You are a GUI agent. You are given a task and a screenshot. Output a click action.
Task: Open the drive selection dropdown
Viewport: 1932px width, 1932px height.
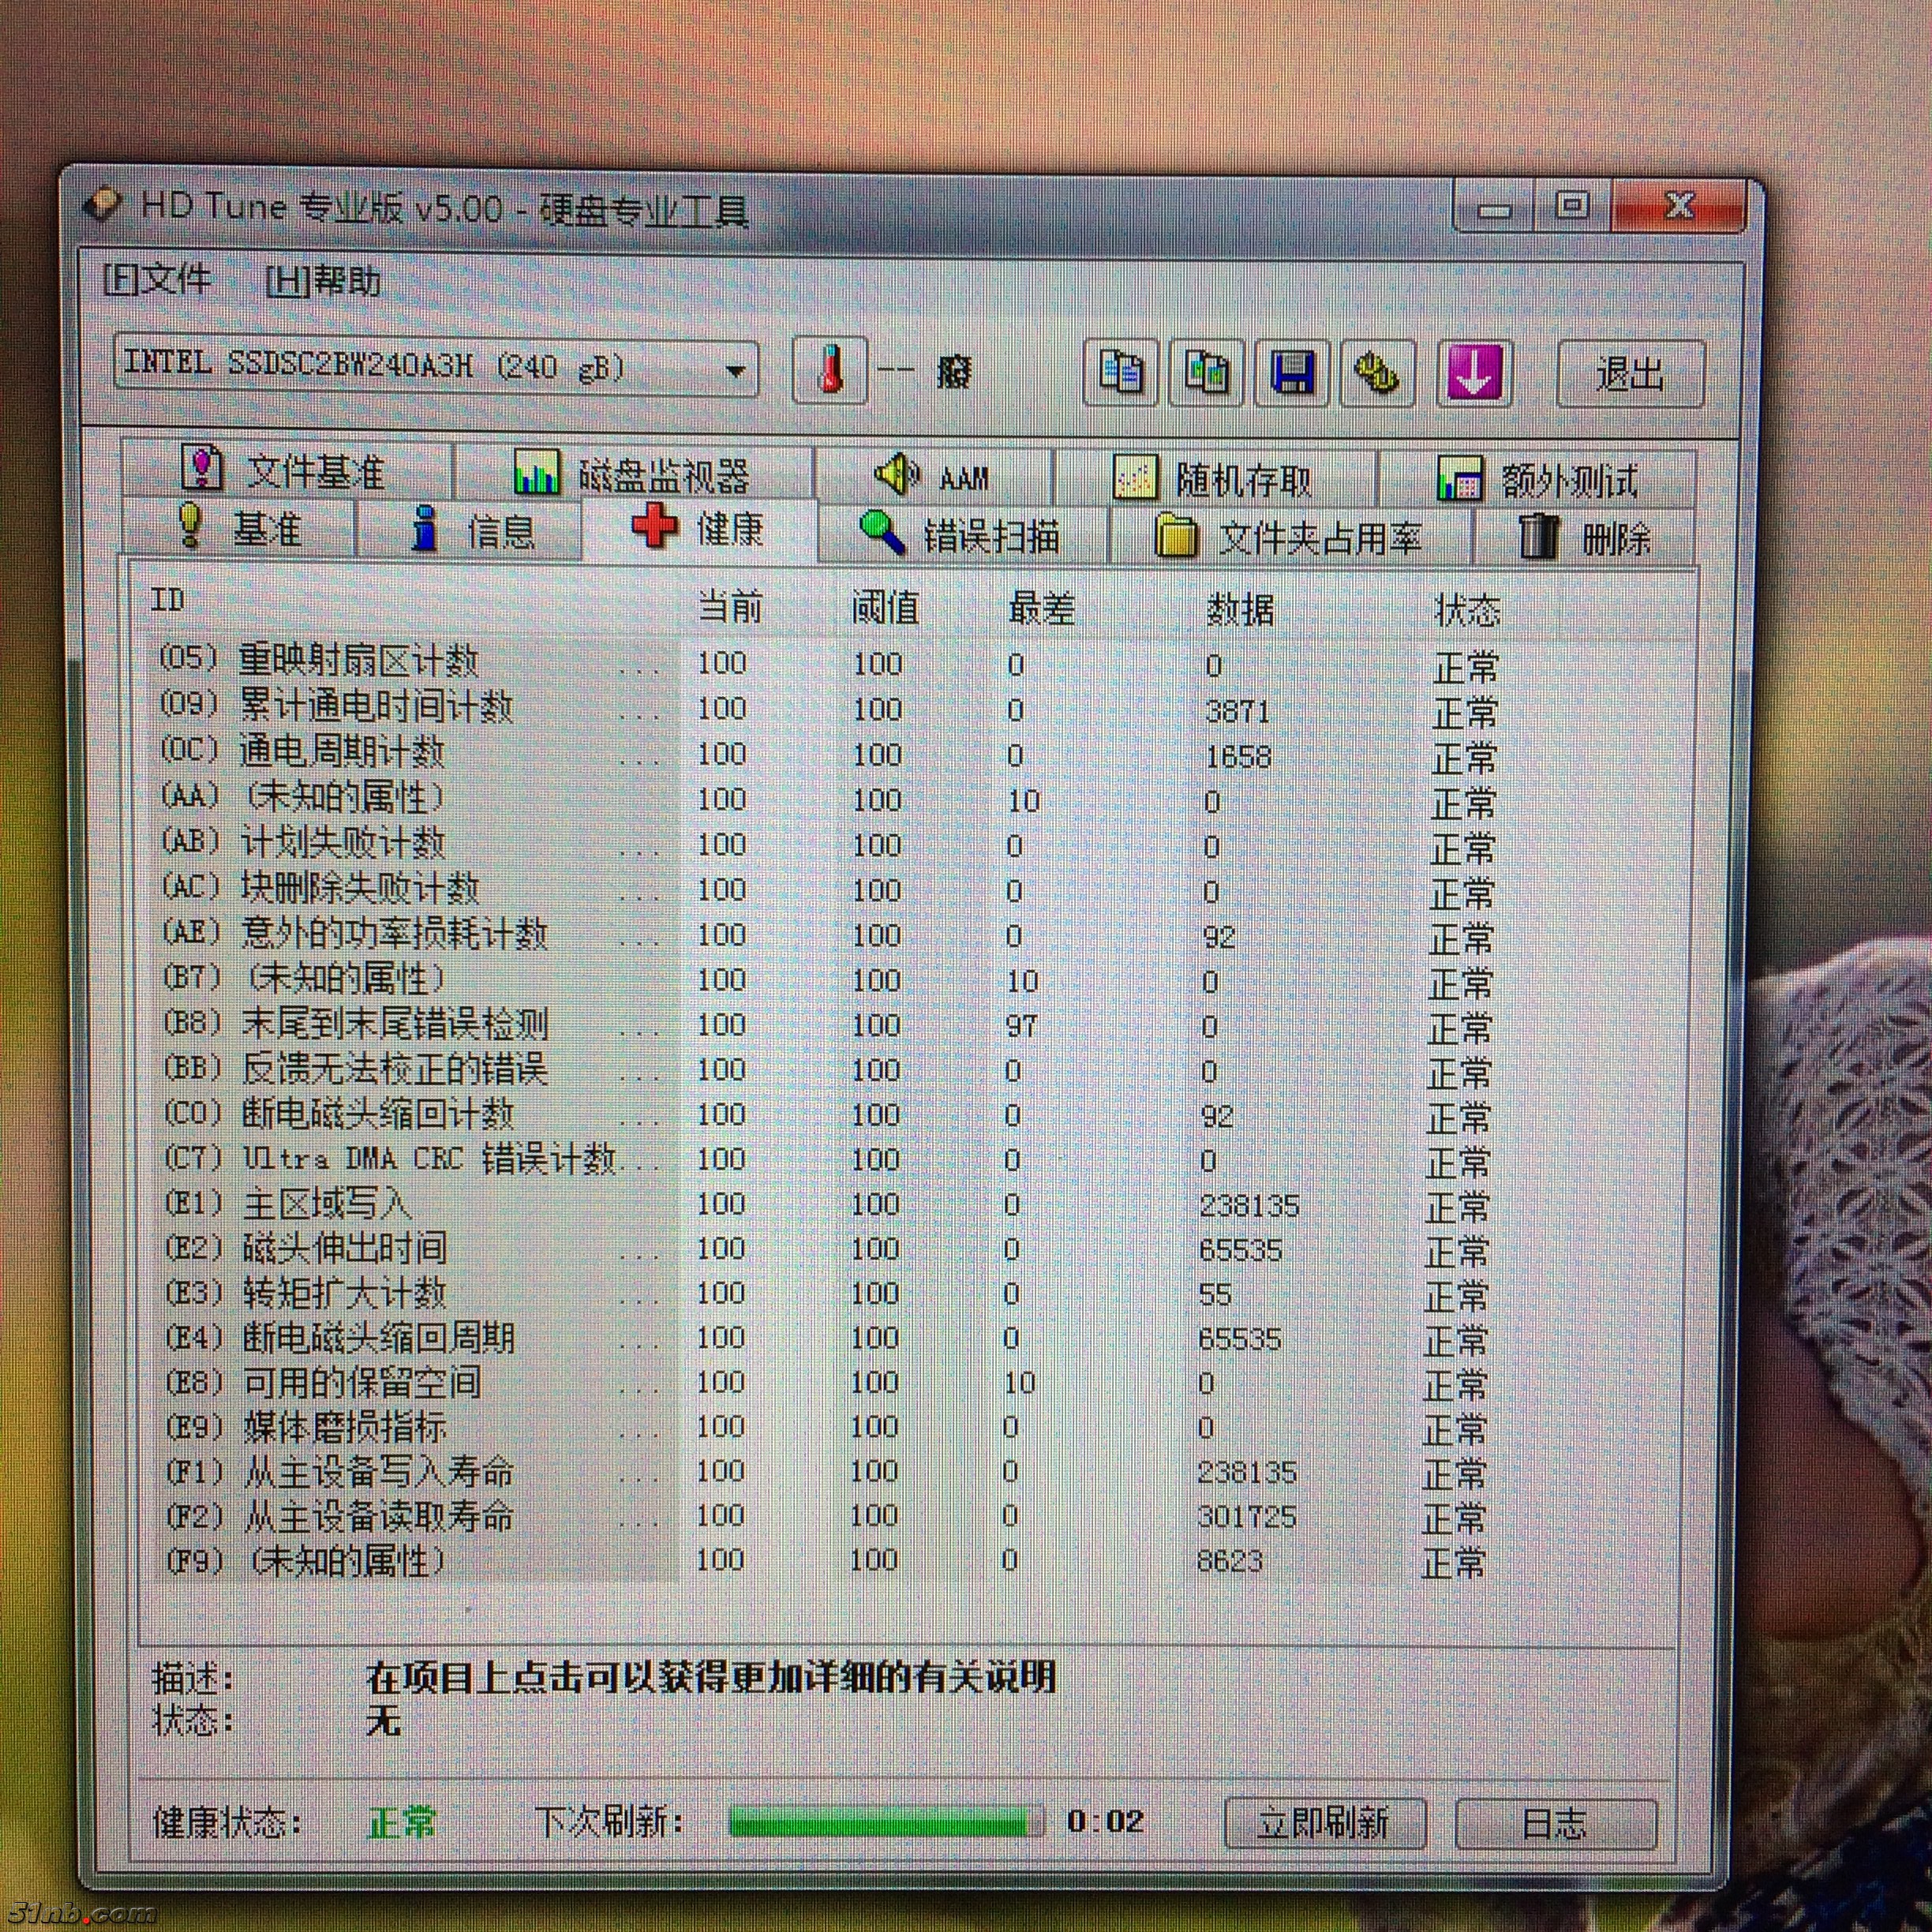point(436,368)
